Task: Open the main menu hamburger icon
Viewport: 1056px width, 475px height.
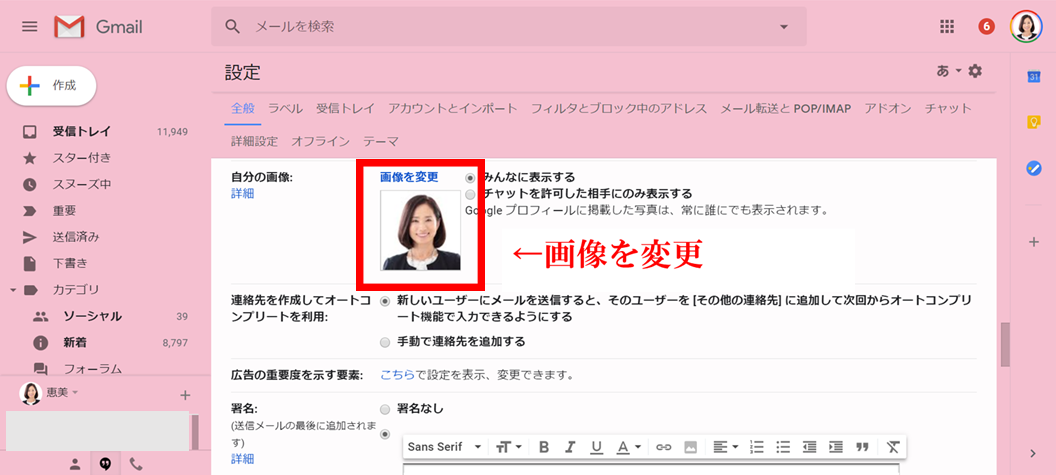Action: tap(30, 27)
